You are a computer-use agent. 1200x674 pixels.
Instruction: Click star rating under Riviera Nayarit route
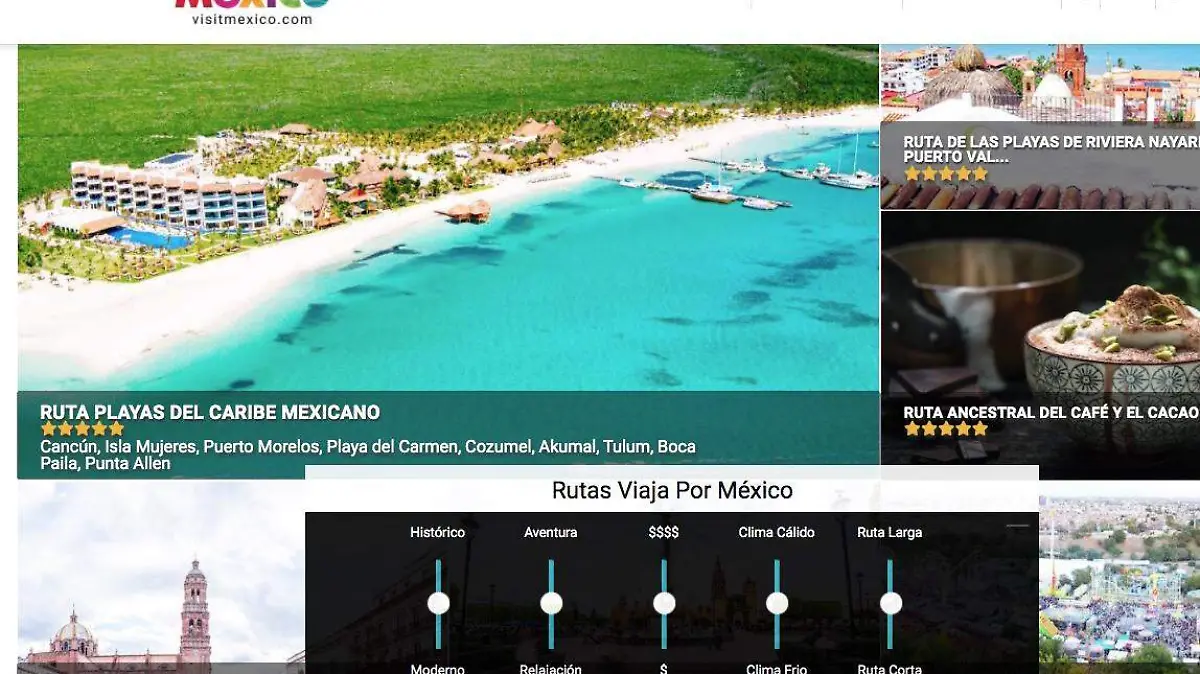click(945, 174)
